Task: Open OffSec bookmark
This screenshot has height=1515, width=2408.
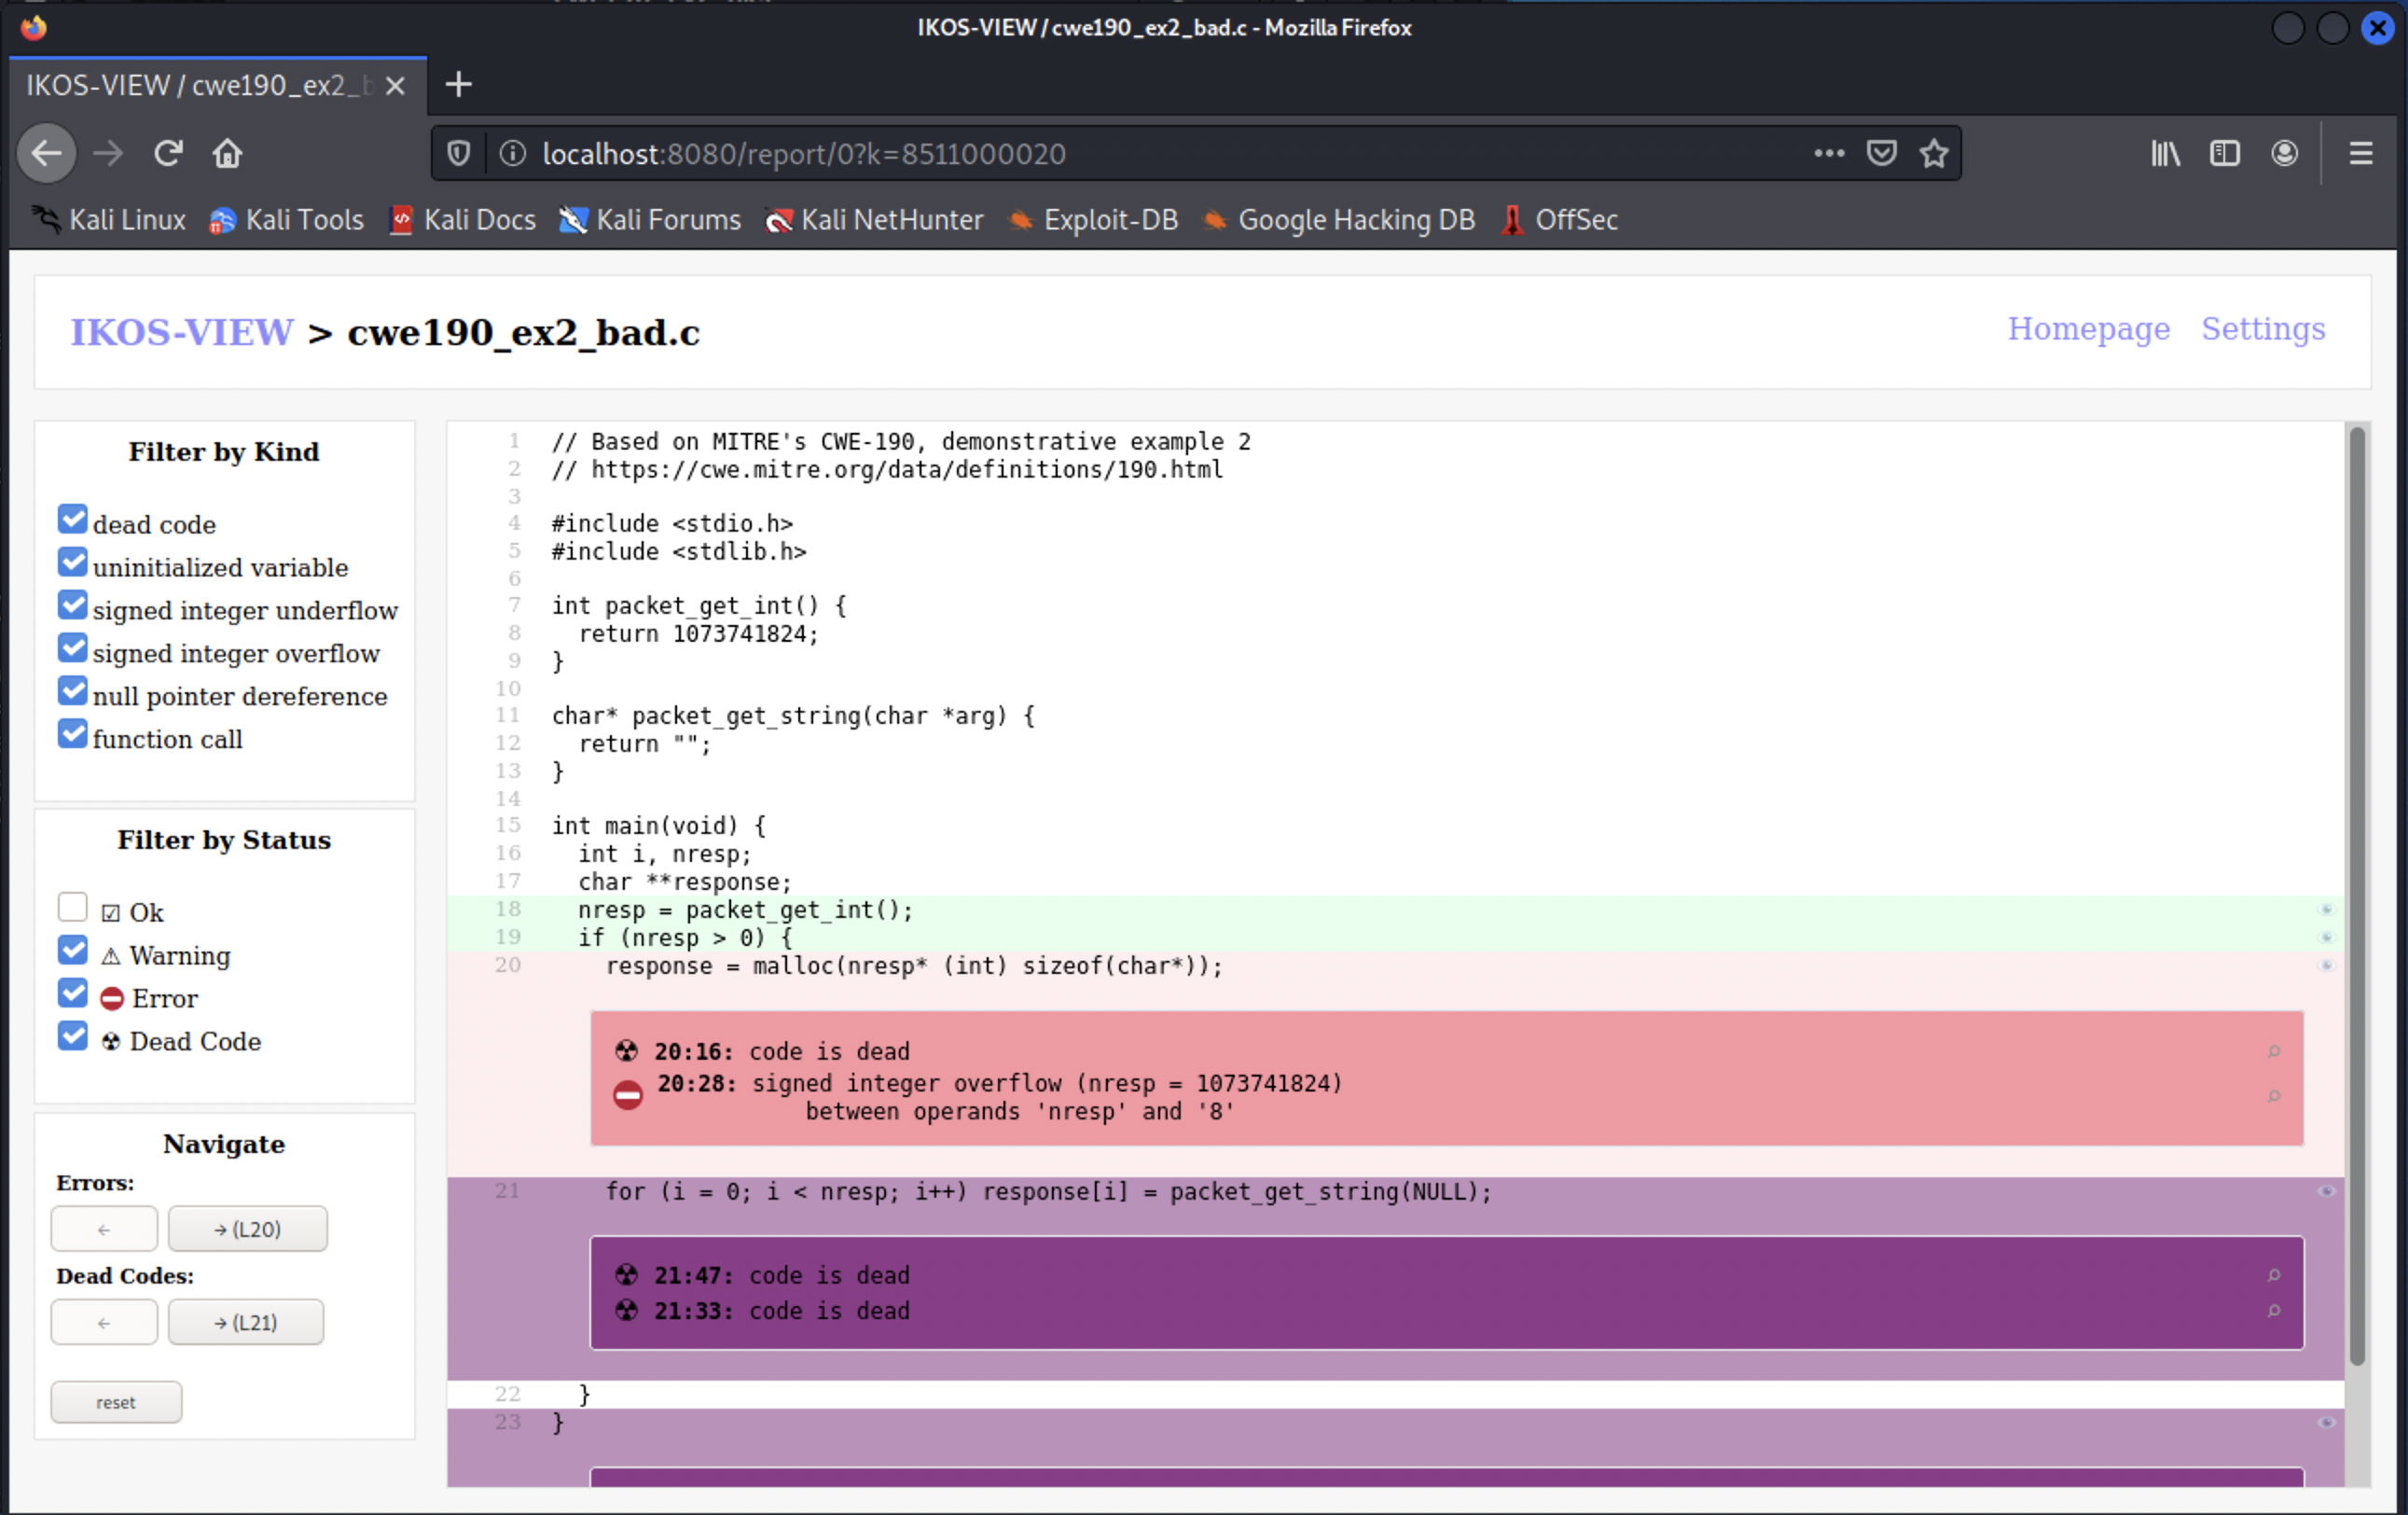Action: pos(1559,220)
